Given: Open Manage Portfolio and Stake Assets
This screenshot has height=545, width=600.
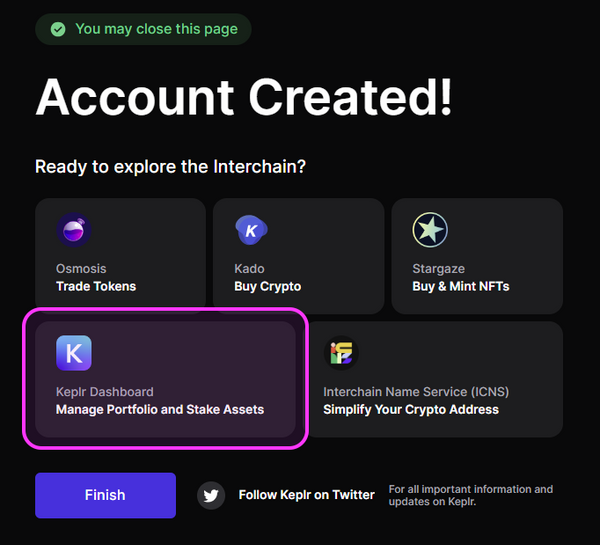Looking at the screenshot, I should click(160, 409).
